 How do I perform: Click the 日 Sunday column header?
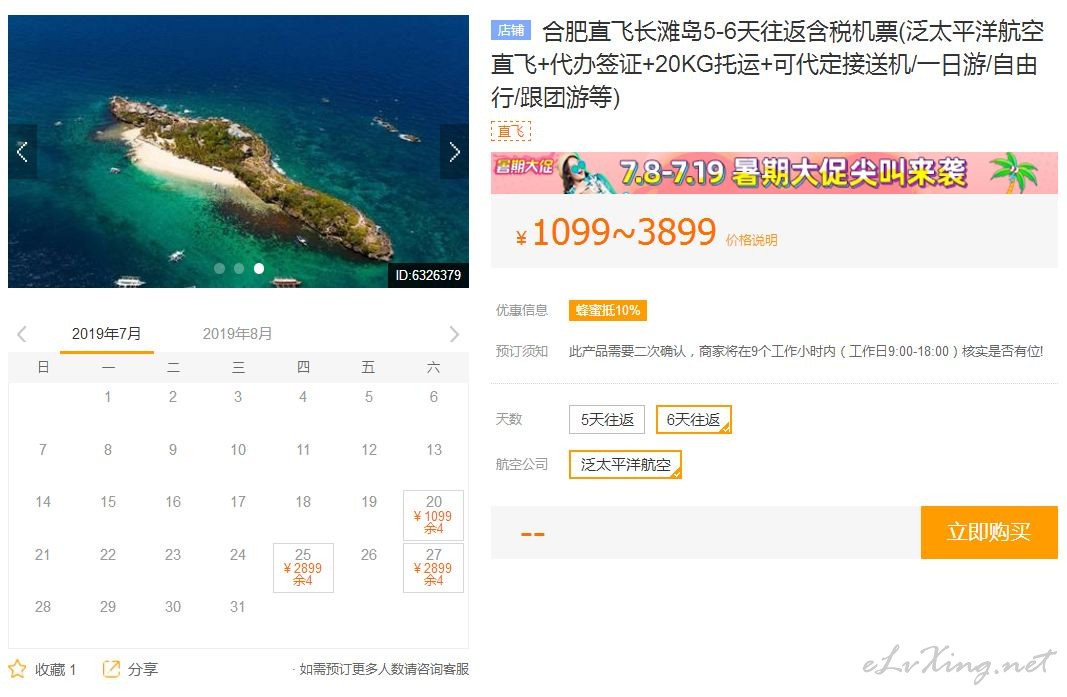[43, 368]
